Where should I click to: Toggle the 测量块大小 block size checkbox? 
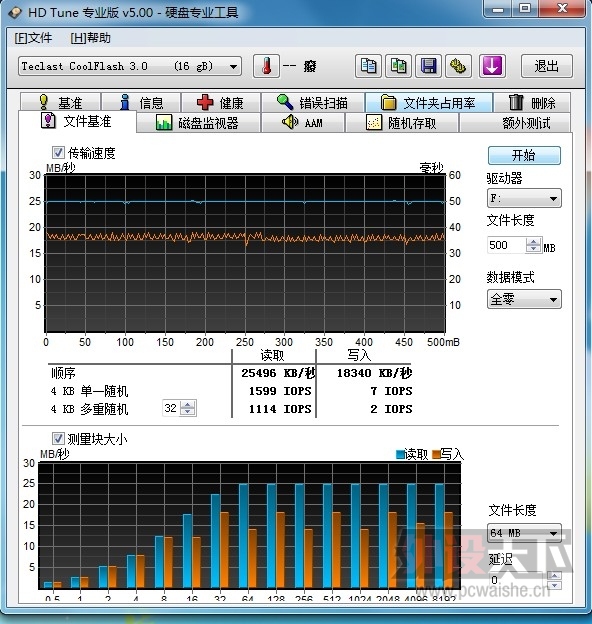(58, 439)
